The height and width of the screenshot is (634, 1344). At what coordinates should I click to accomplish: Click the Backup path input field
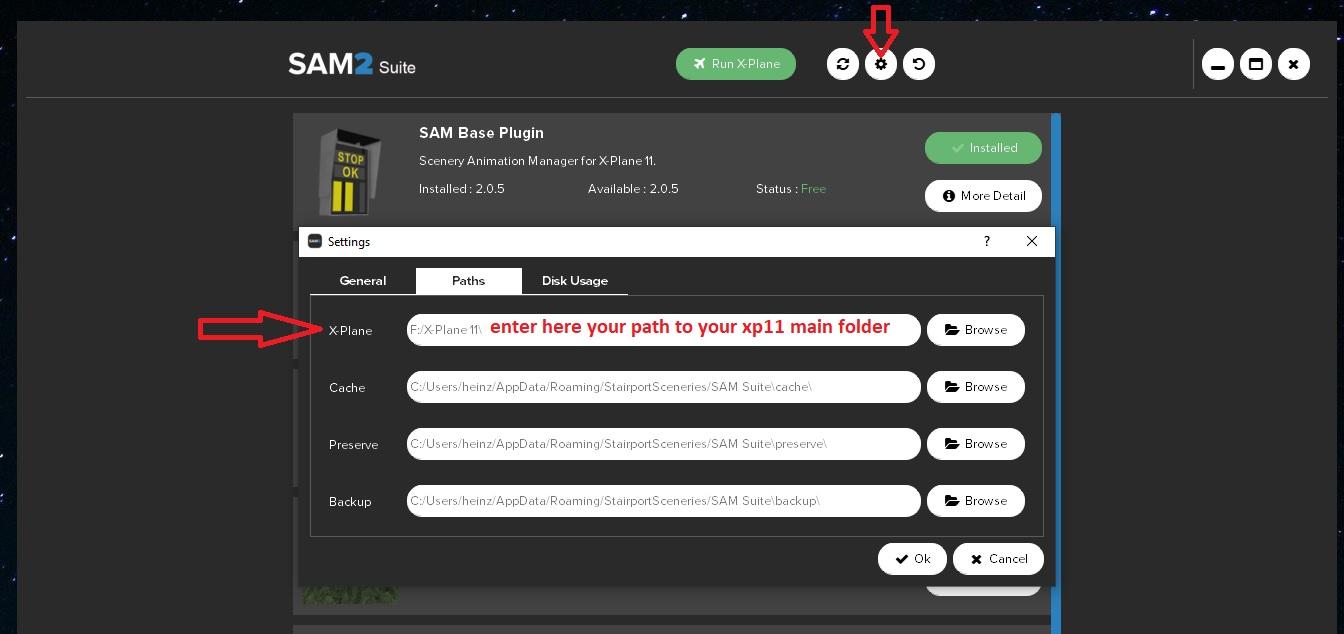[663, 501]
